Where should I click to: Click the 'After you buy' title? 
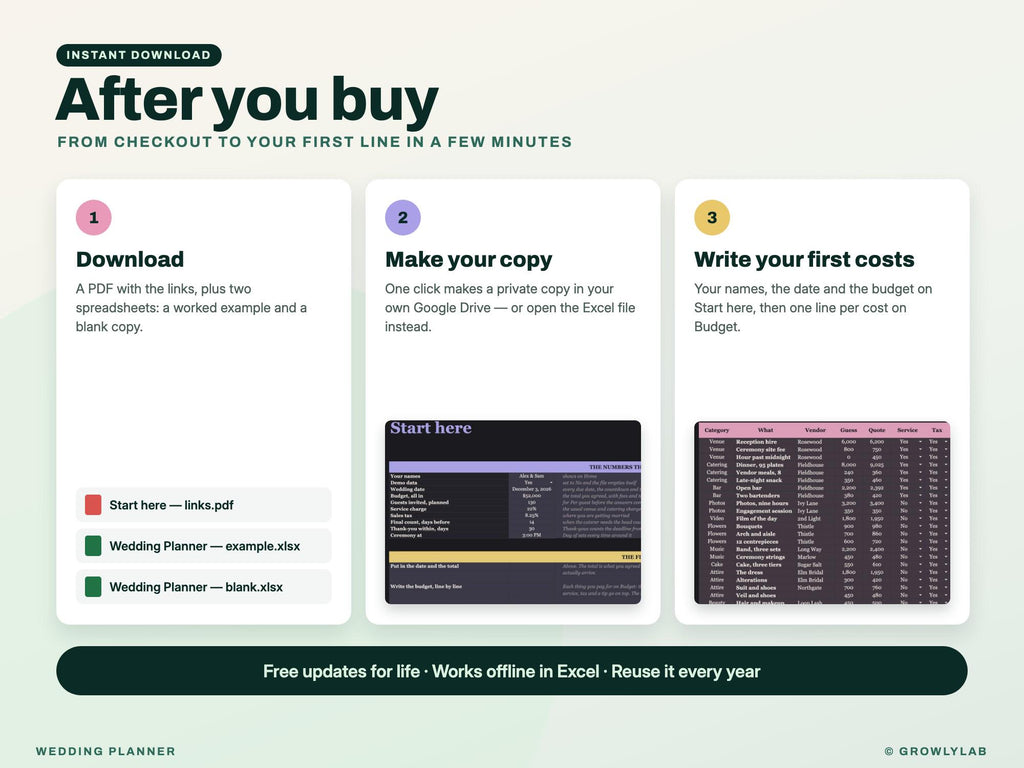click(247, 101)
